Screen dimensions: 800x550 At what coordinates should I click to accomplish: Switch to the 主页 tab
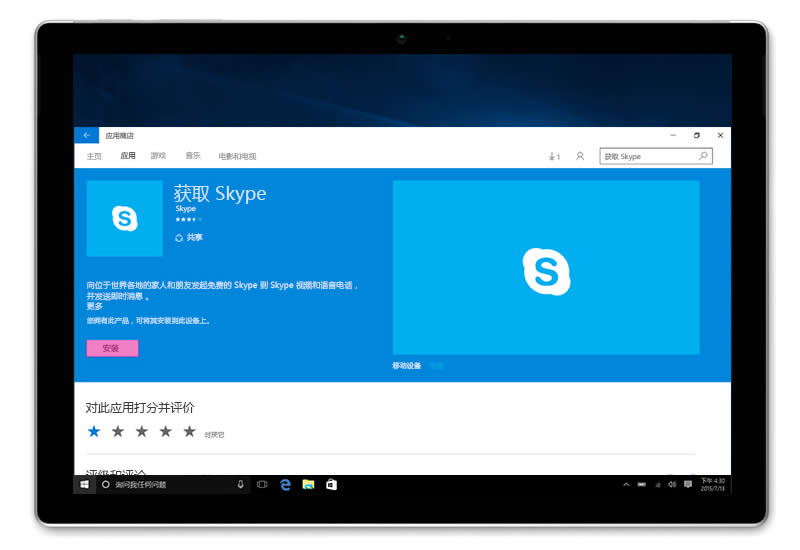tap(94, 156)
